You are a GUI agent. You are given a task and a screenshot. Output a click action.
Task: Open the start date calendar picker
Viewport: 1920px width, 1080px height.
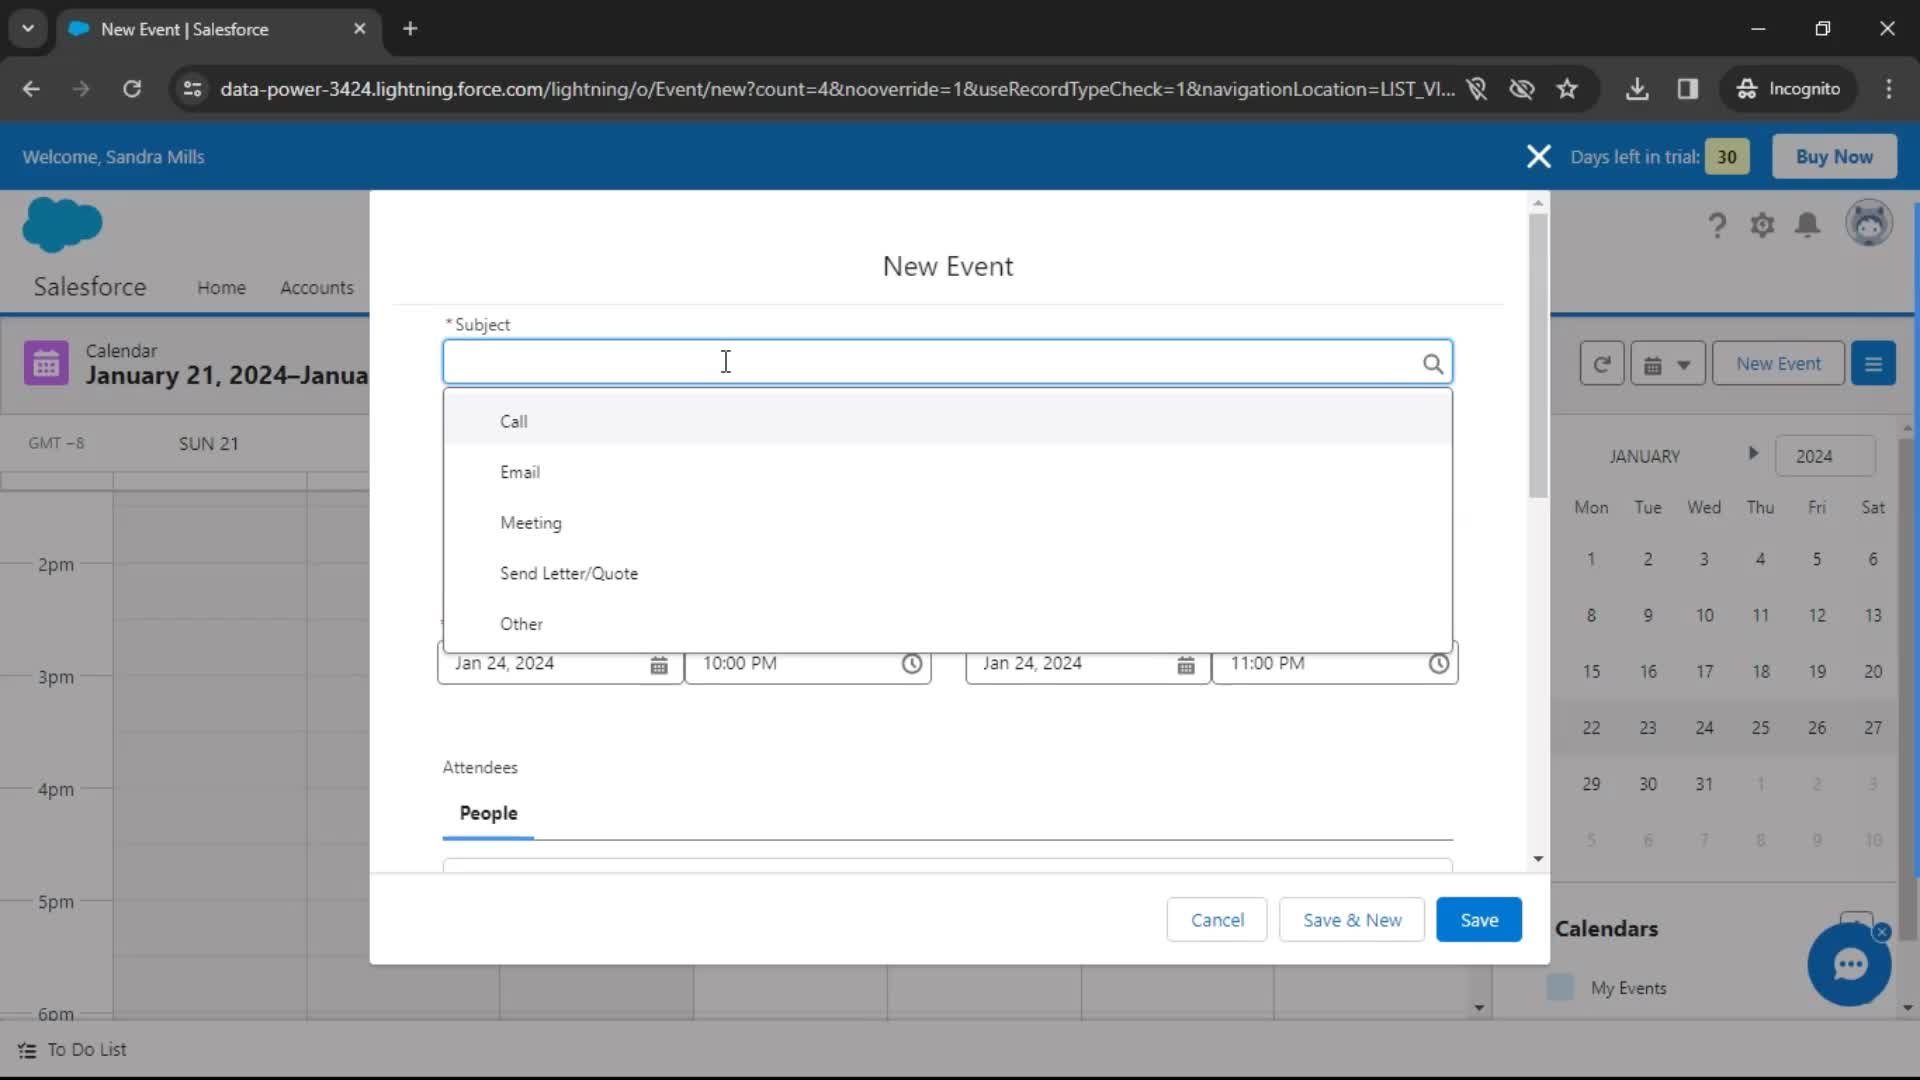(x=659, y=665)
